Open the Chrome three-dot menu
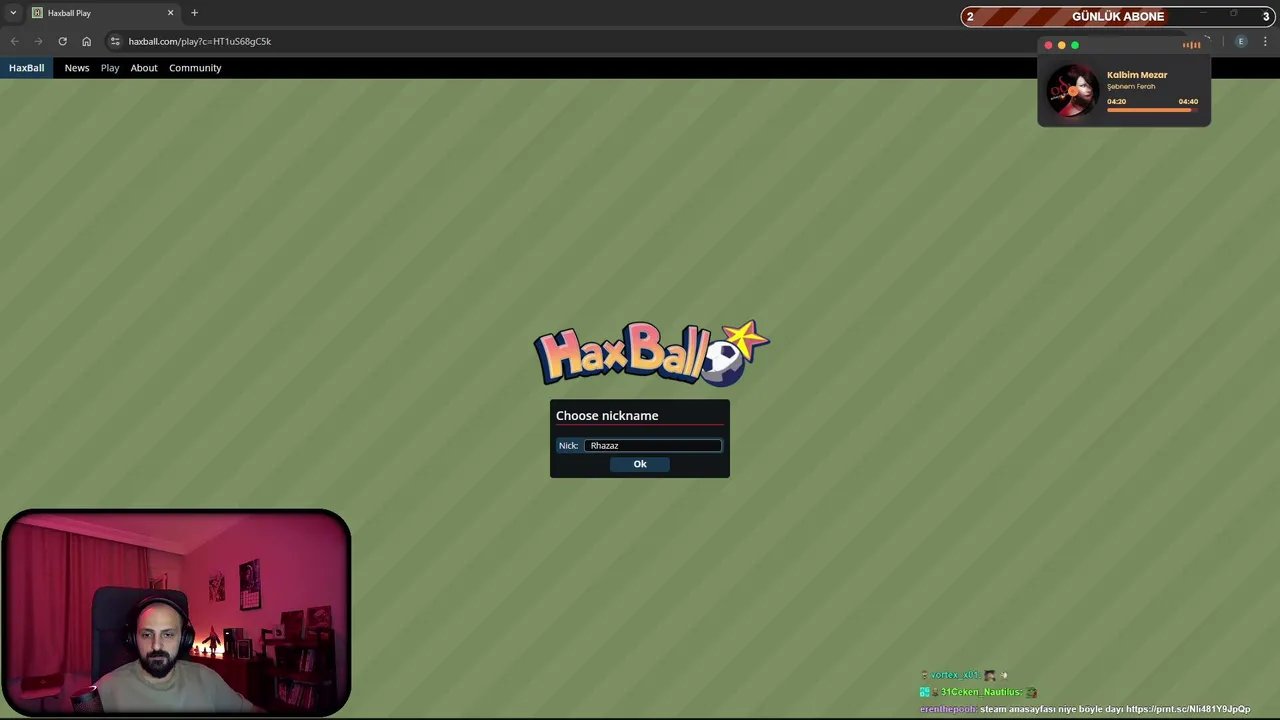Screen dimensions: 1280x720 tap(1265, 41)
